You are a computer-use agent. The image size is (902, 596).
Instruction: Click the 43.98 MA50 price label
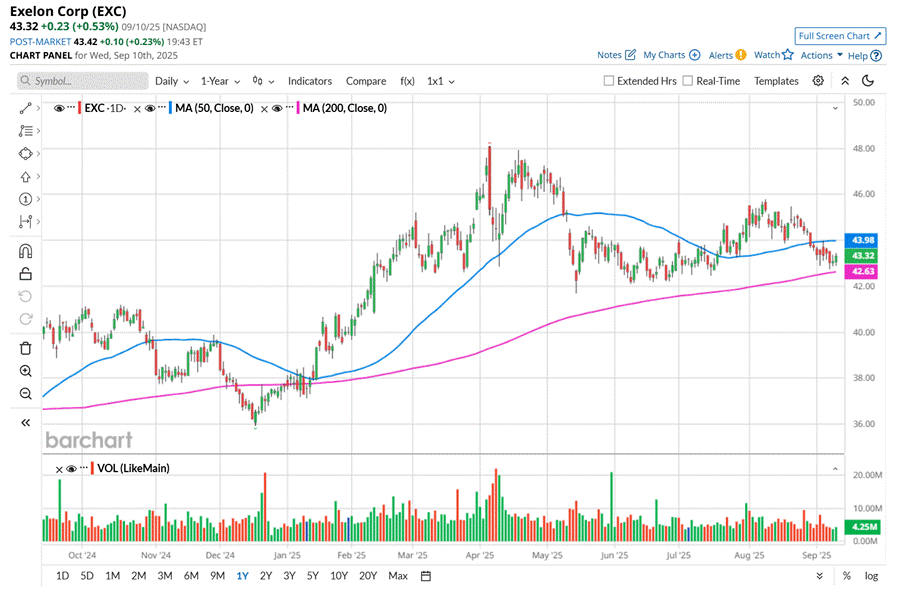pyautogui.click(x=861, y=240)
